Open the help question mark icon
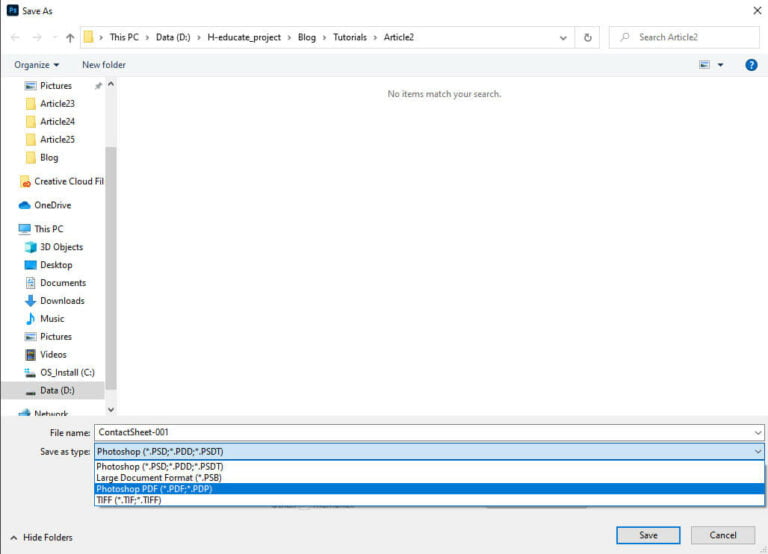This screenshot has height=554, width=768. coord(751,65)
